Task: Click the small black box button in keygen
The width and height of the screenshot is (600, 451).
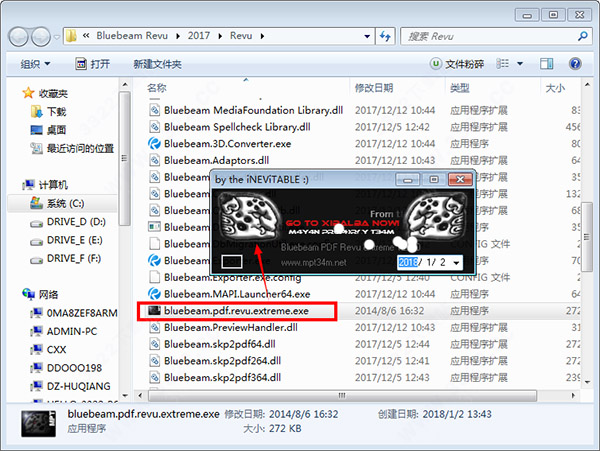Action: 232,262
